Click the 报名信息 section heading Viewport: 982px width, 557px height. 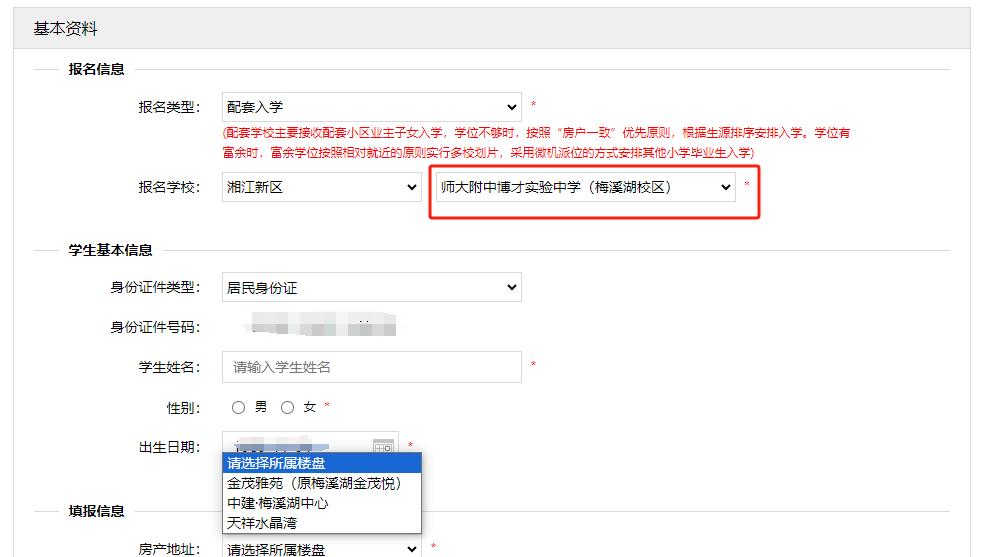(x=96, y=69)
